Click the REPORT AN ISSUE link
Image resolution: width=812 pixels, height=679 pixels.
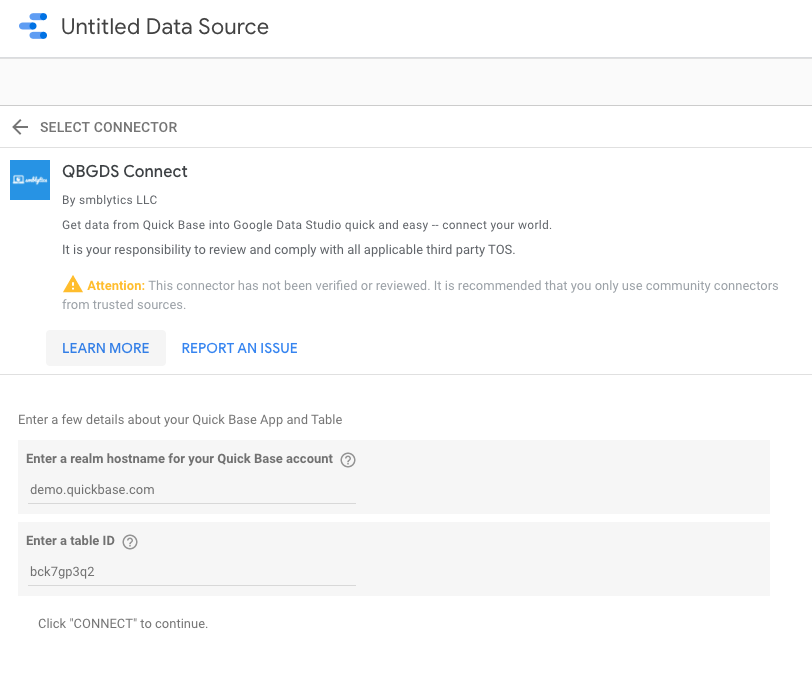[x=239, y=348]
